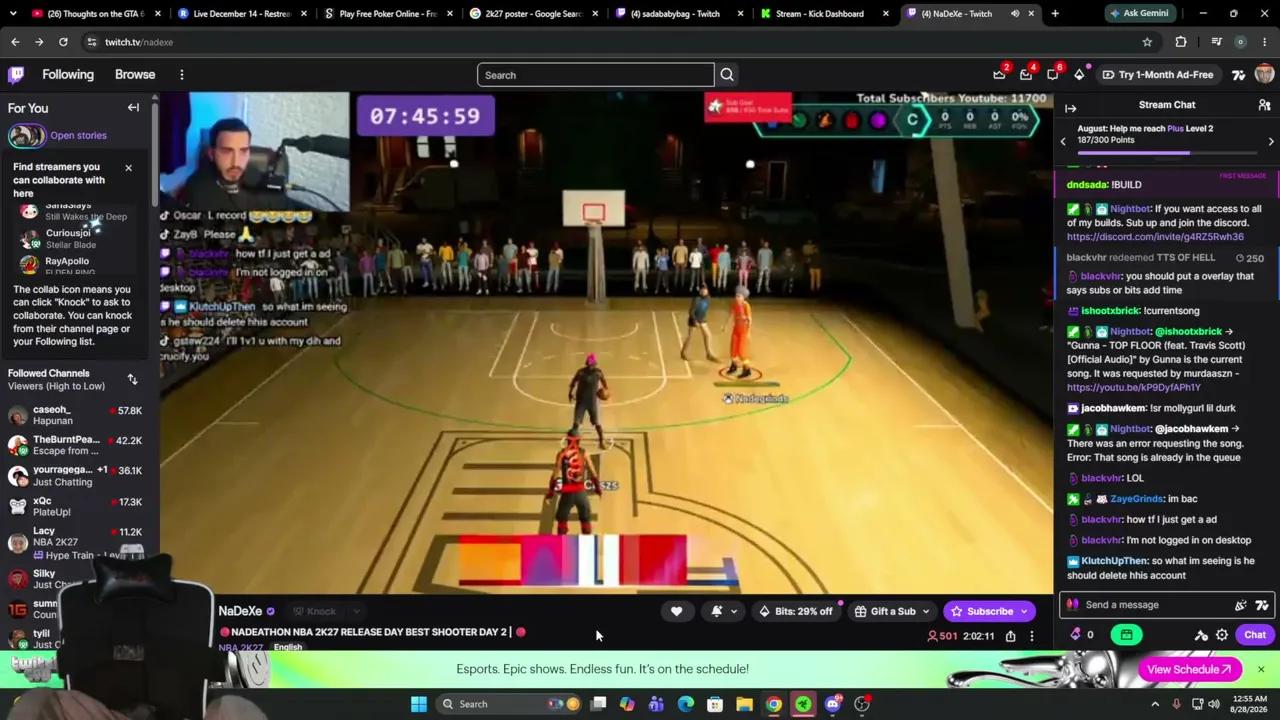Collapse the For You sidebar
This screenshot has height=720, width=1280.
pyautogui.click(x=133, y=108)
